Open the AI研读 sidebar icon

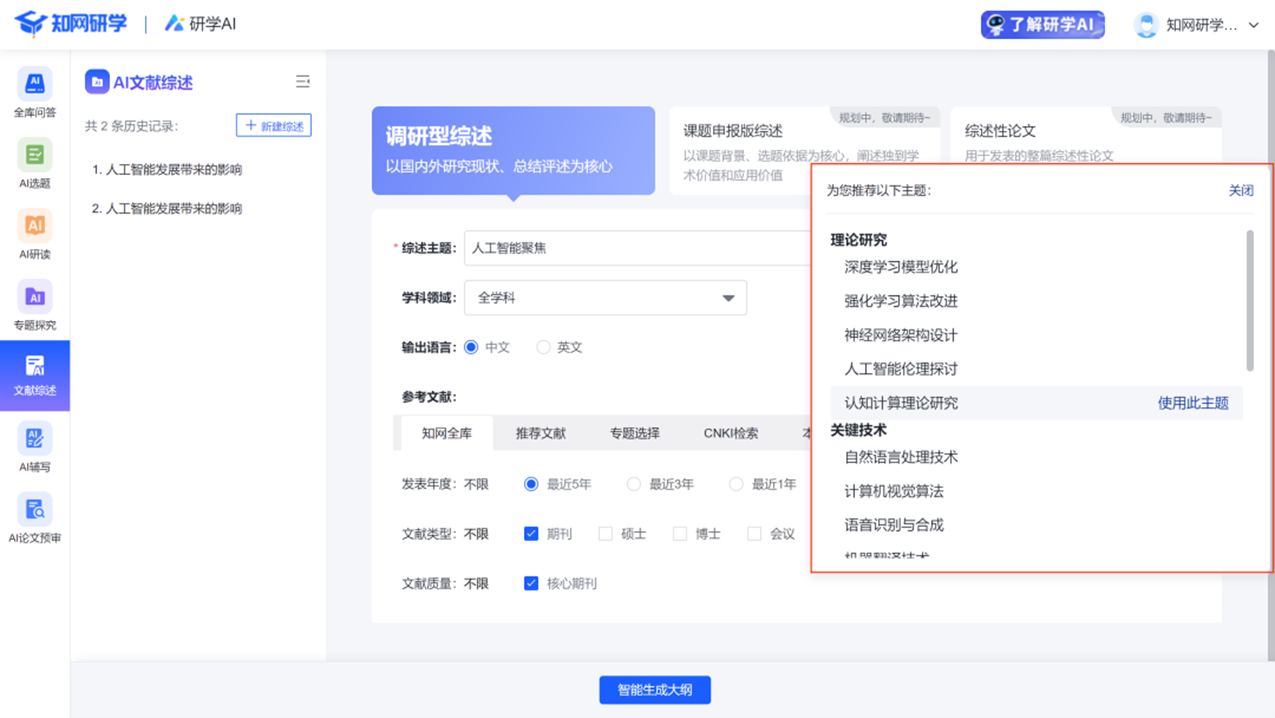click(x=35, y=235)
